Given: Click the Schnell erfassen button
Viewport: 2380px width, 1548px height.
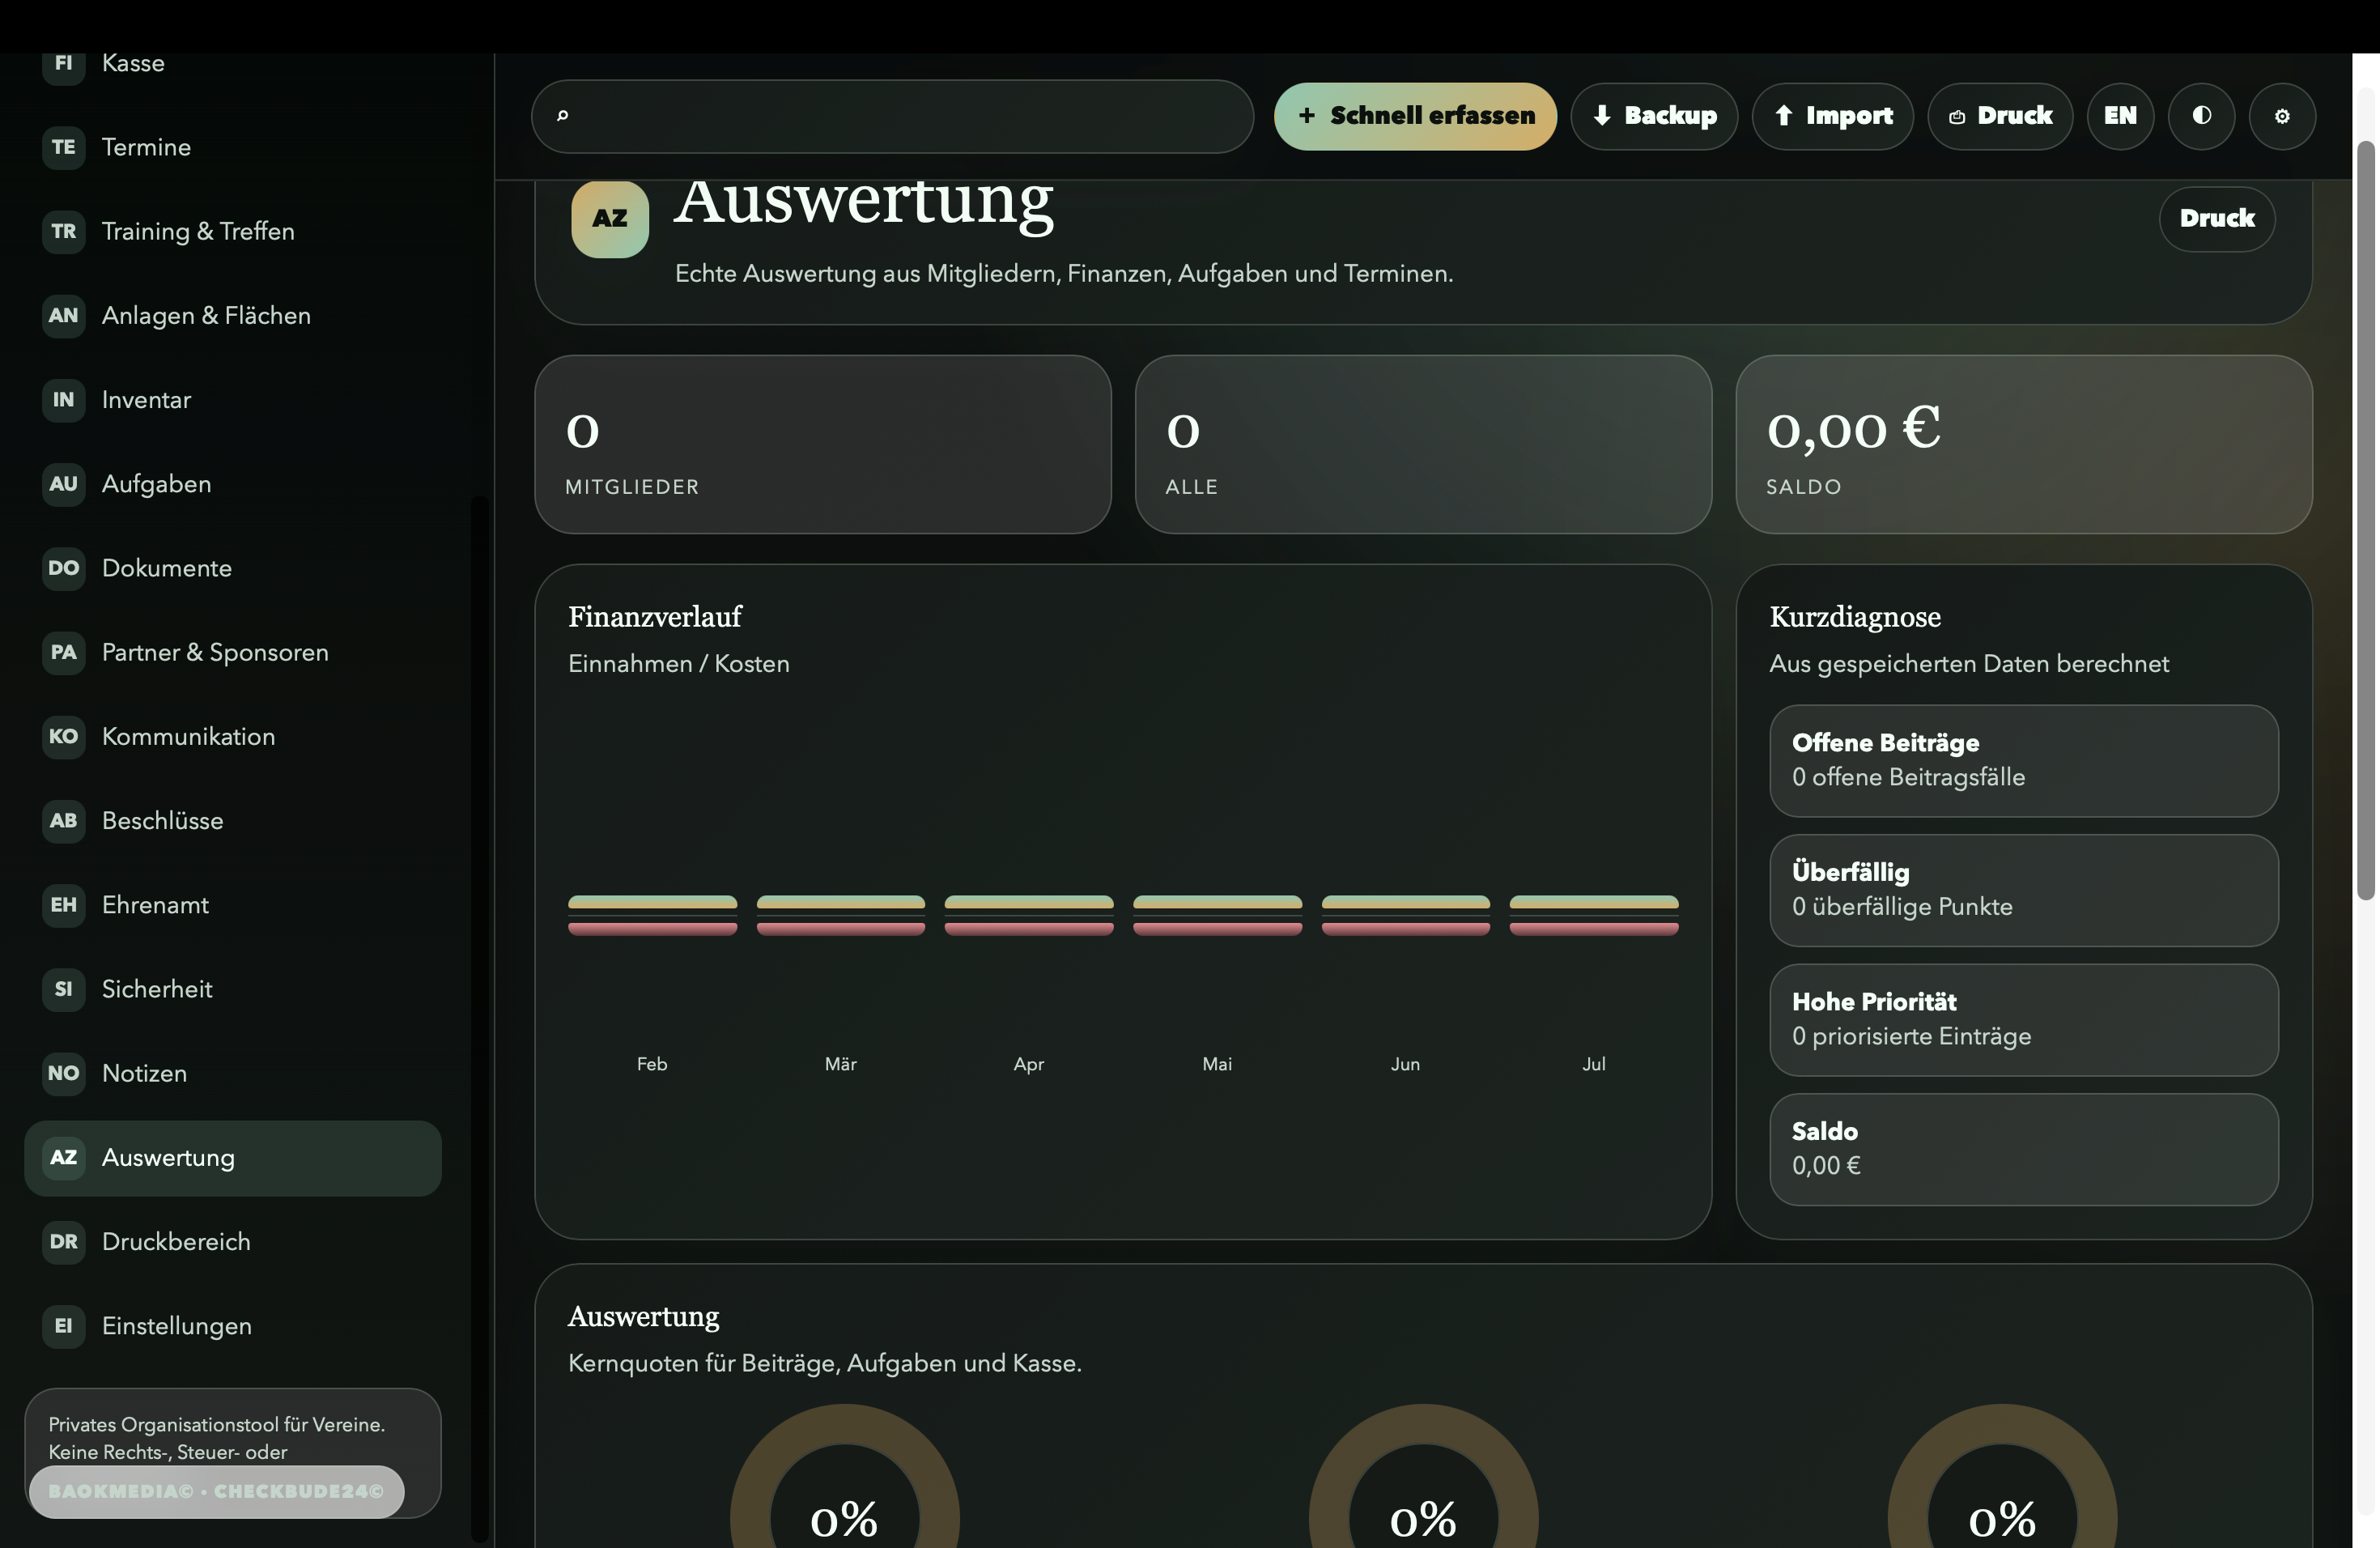Looking at the screenshot, I should click(1415, 116).
